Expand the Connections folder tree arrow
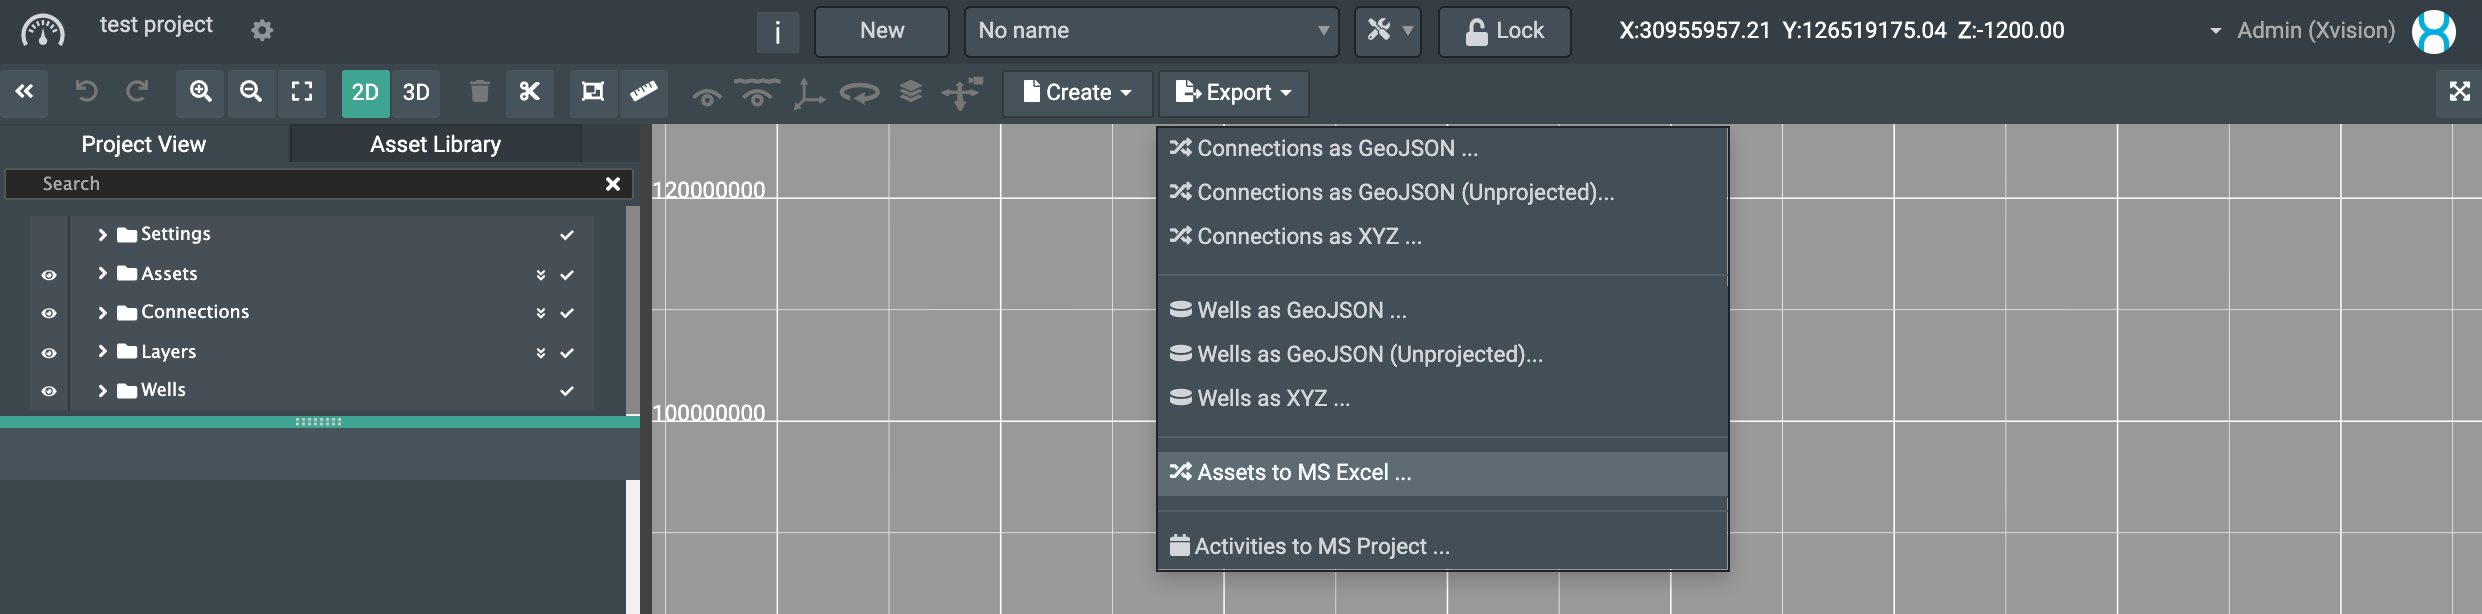The image size is (2482, 614). (102, 313)
